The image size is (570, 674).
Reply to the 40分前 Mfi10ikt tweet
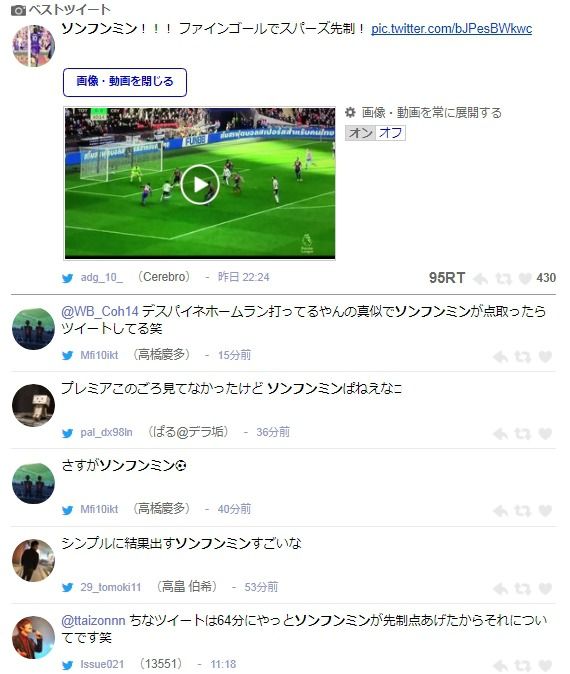pyautogui.click(x=500, y=511)
